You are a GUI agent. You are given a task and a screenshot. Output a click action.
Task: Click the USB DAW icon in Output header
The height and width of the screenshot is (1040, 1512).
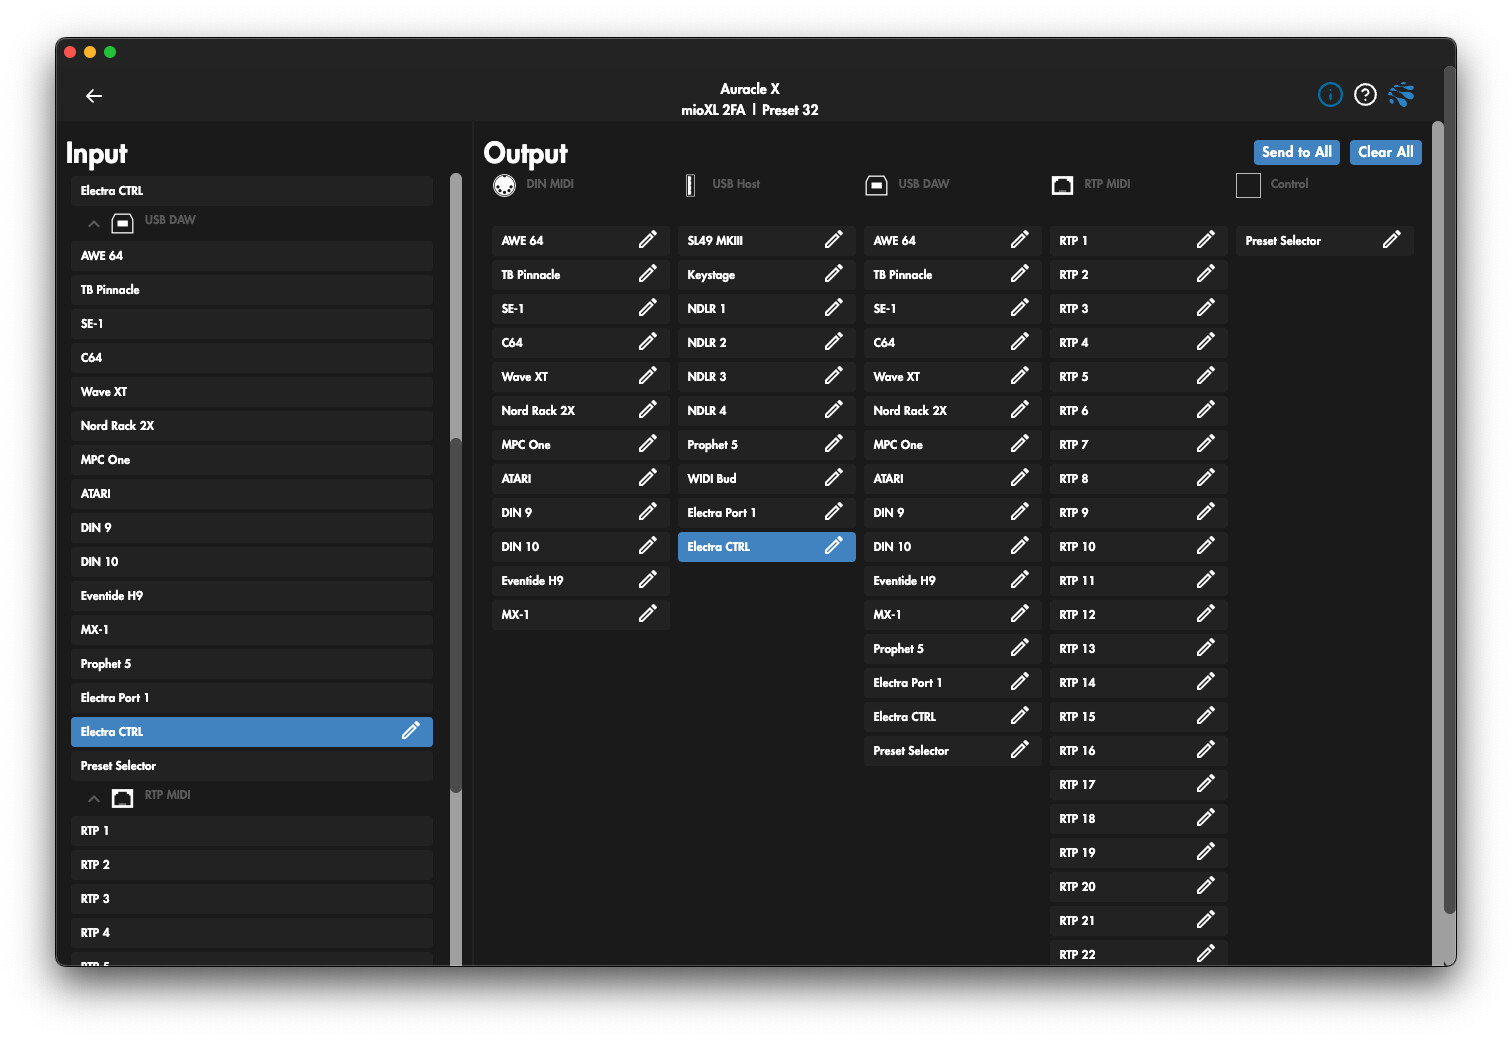tap(876, 184)
